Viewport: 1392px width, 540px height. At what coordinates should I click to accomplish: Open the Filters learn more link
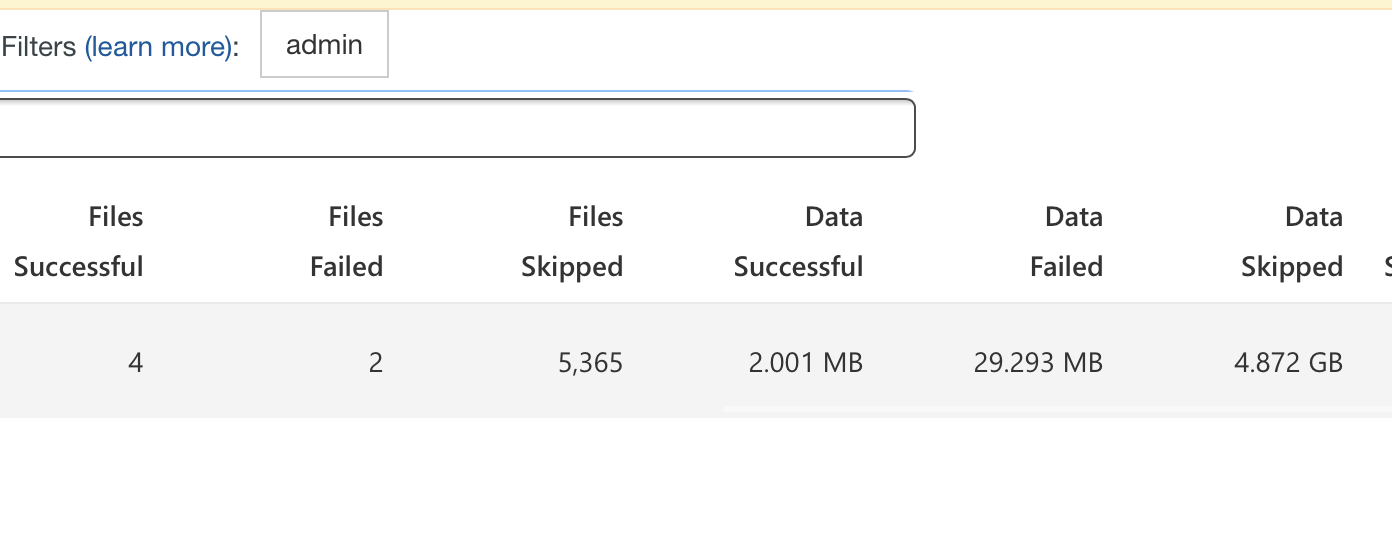(x=160, y=47)
